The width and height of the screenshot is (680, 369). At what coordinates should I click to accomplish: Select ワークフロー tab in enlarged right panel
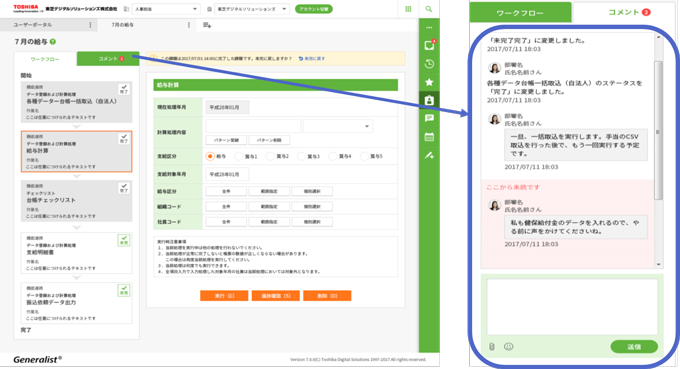(520, 13)
